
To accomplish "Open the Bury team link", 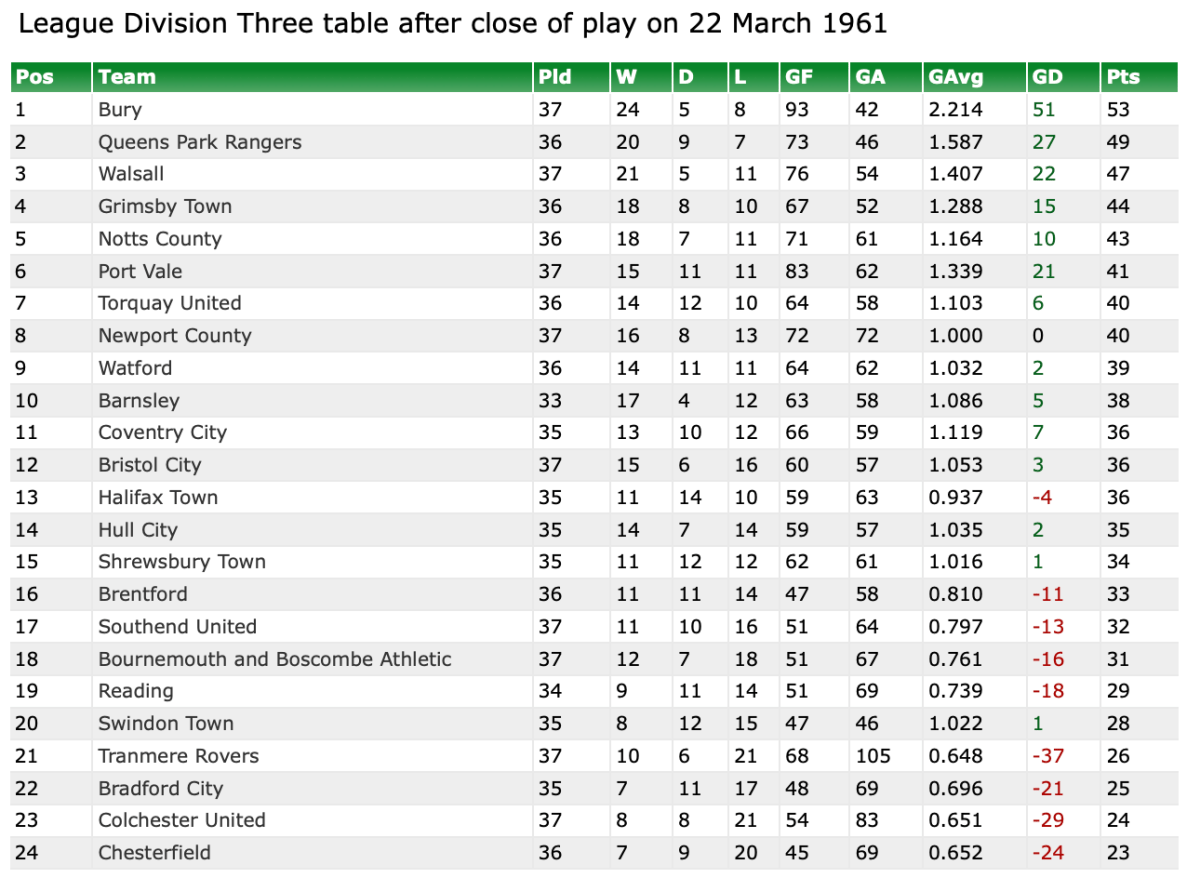I will click(120, 110).
